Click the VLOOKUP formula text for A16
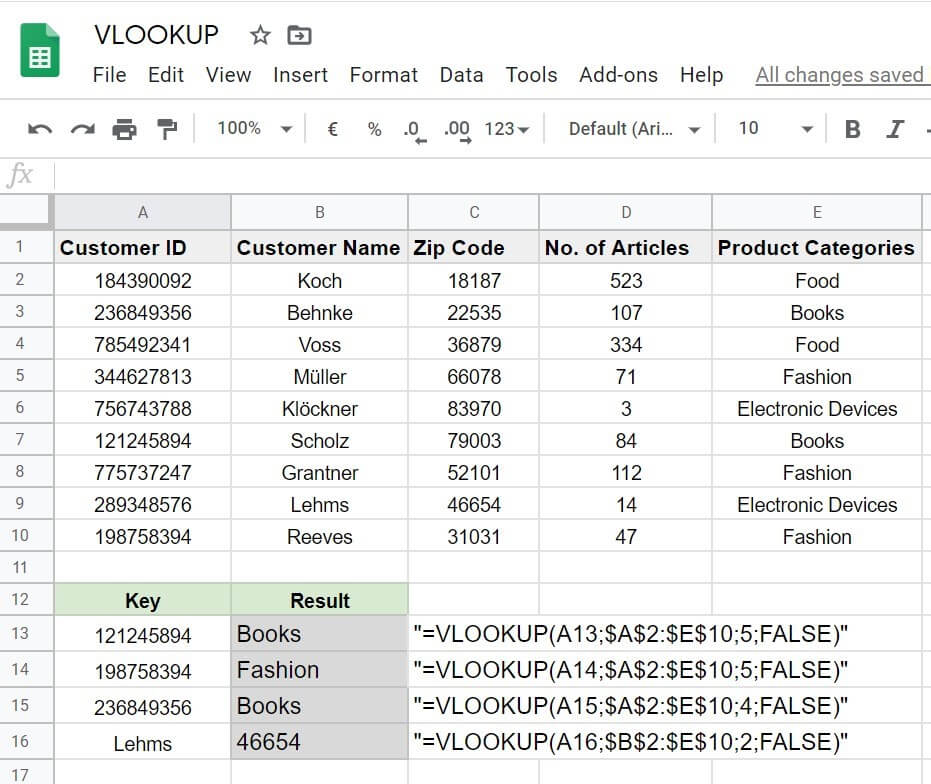 [631, 742]
